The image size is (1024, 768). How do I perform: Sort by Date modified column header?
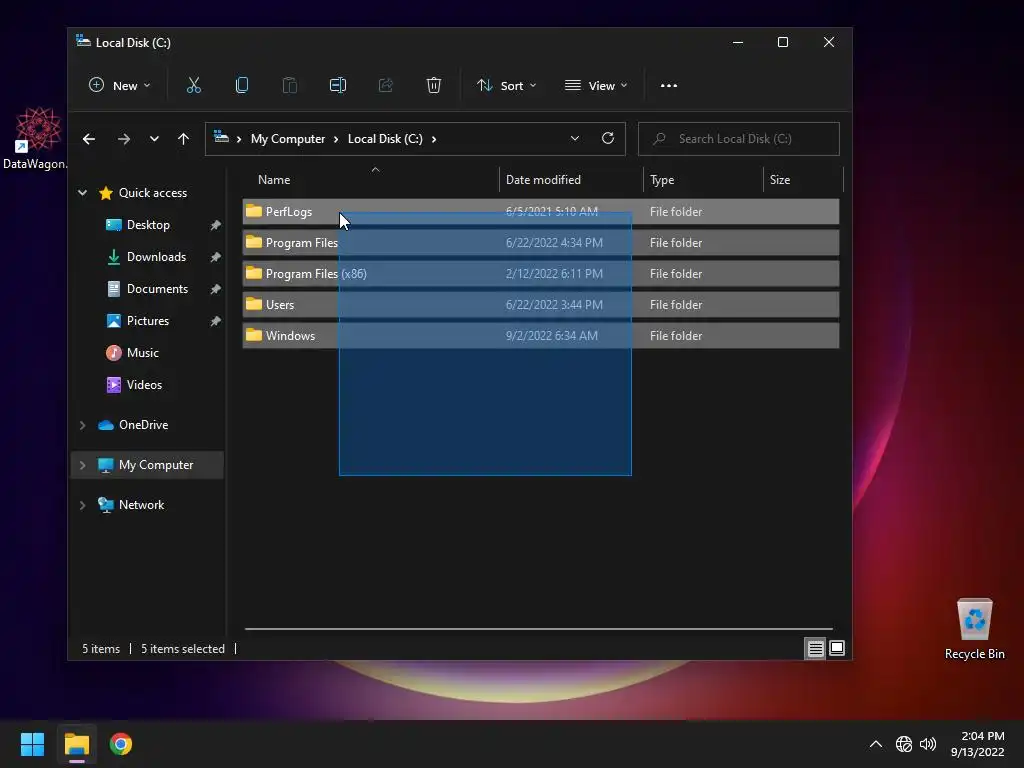pyautogui.click(x=571, y=180)
